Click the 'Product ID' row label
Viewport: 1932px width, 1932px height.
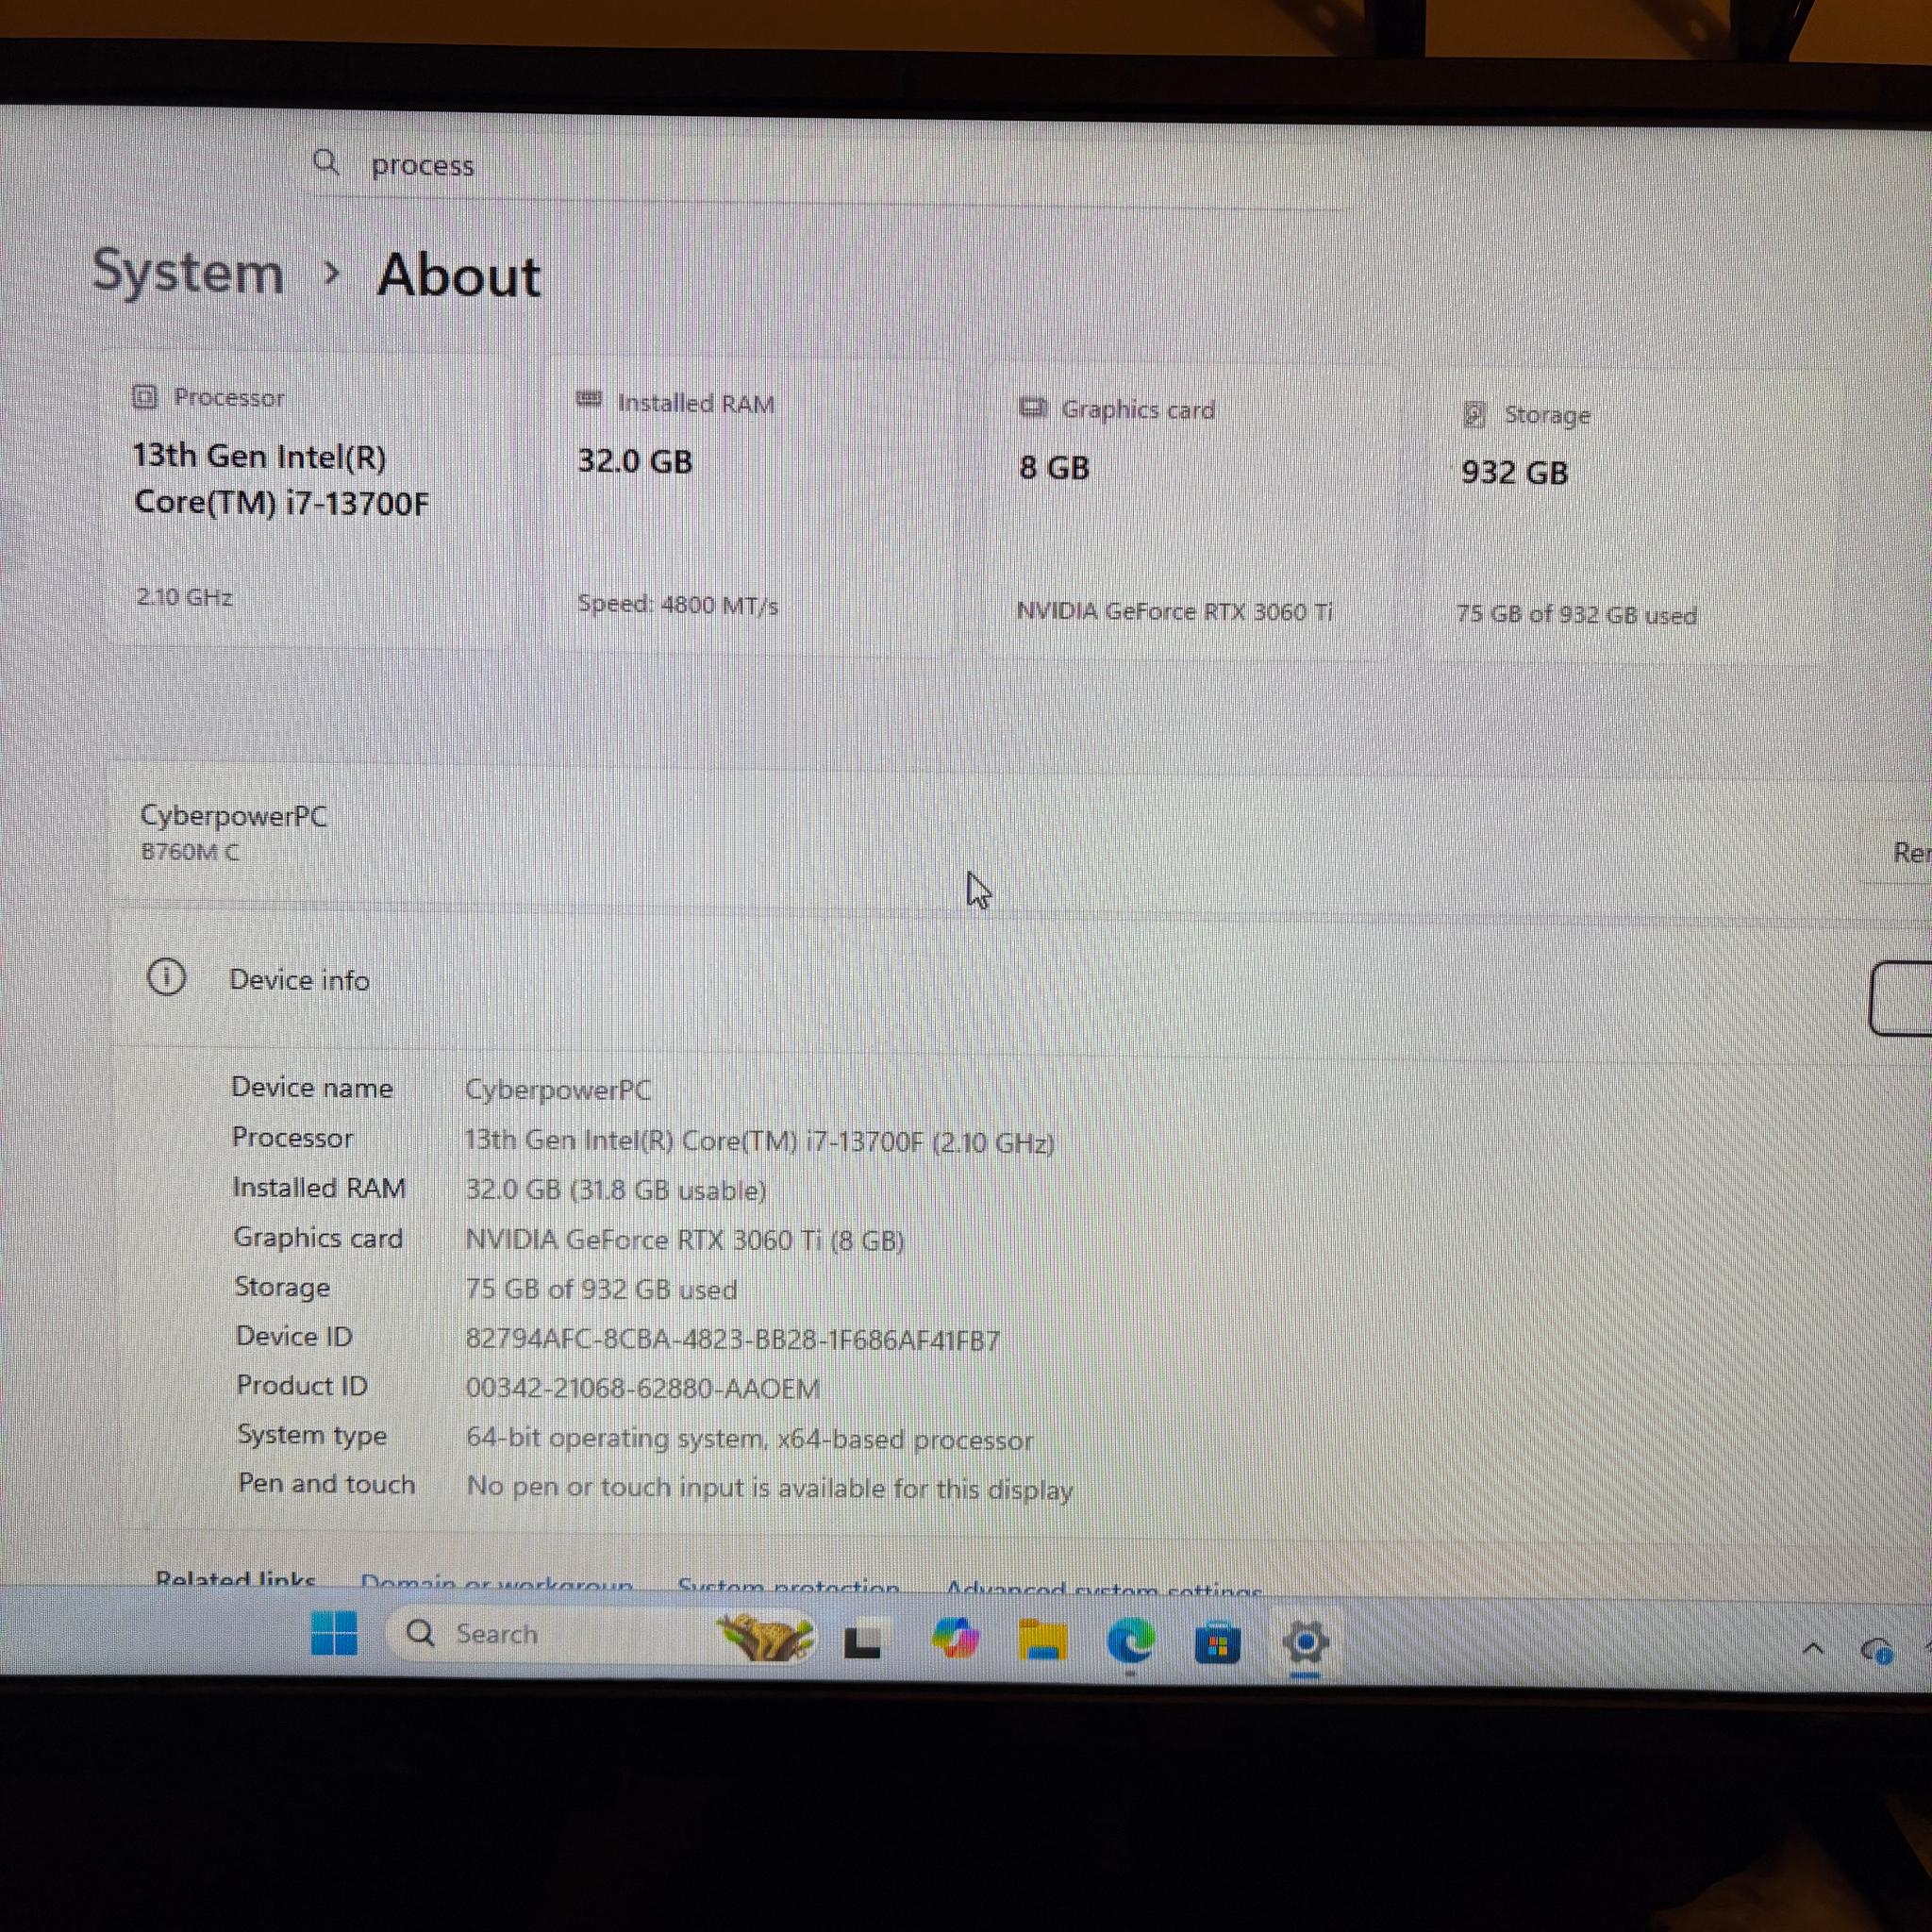coord(302,1385)
